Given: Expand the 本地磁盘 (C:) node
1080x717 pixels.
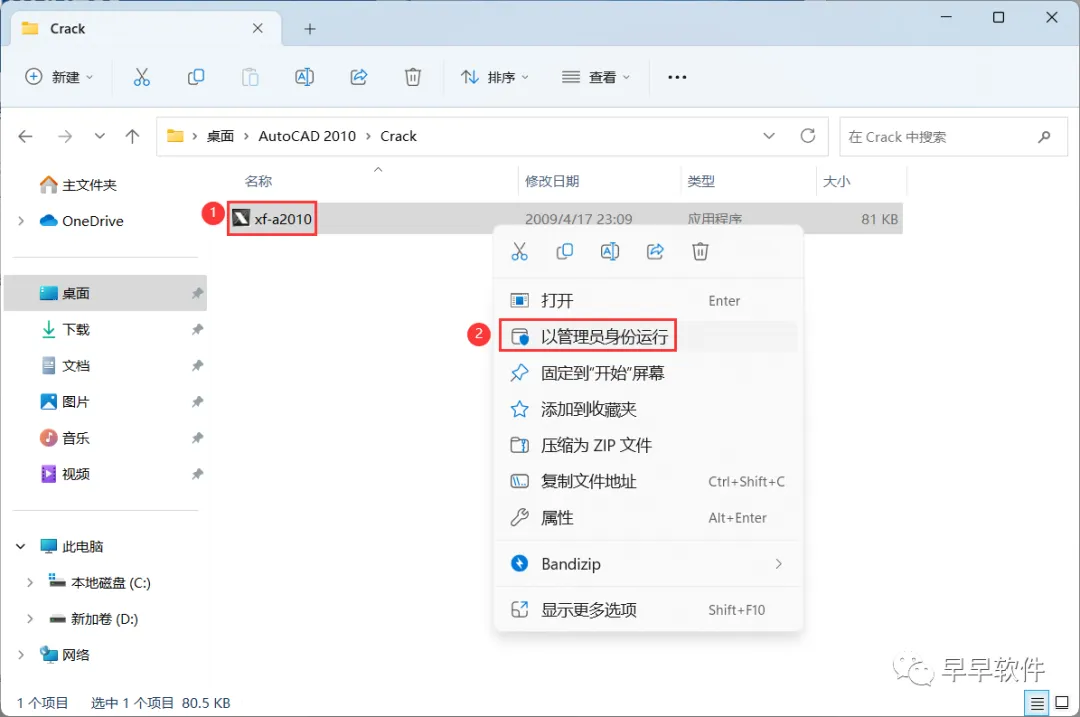Looking at the screenshot, I should (x=30, y=583).
